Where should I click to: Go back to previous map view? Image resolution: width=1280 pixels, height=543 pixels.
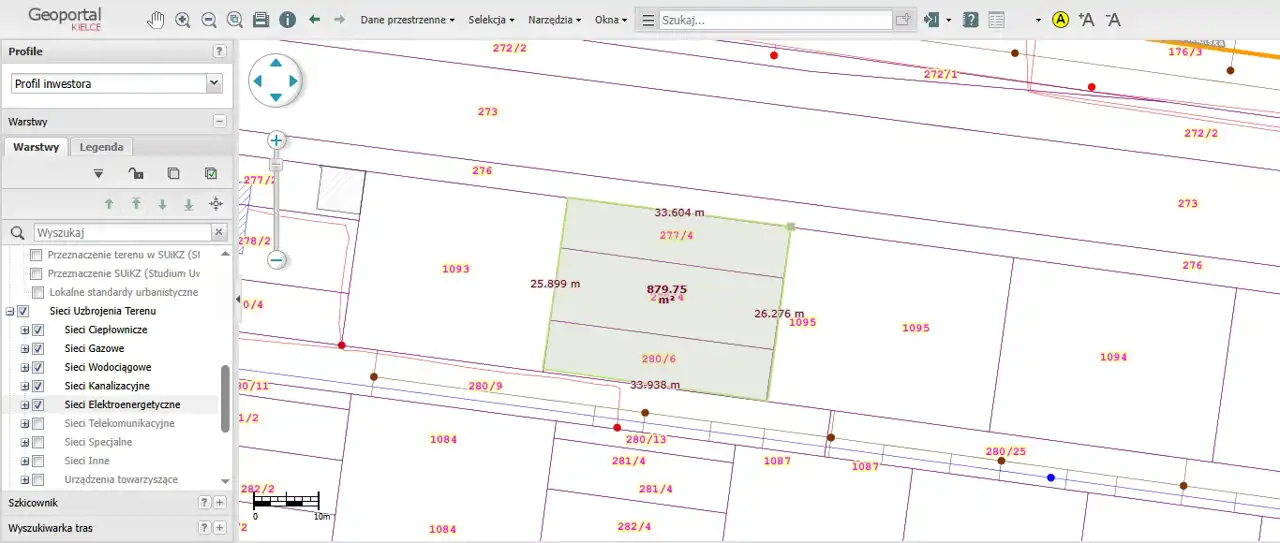pyautogui.click(x=314, y=20)
